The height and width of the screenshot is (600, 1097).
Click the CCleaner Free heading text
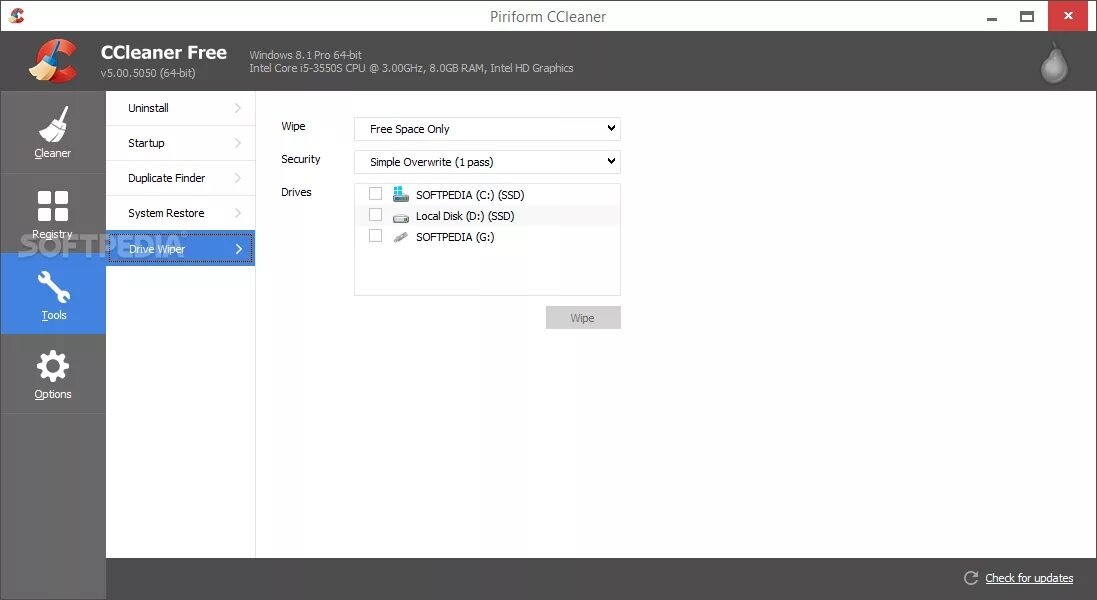[164, 52]
